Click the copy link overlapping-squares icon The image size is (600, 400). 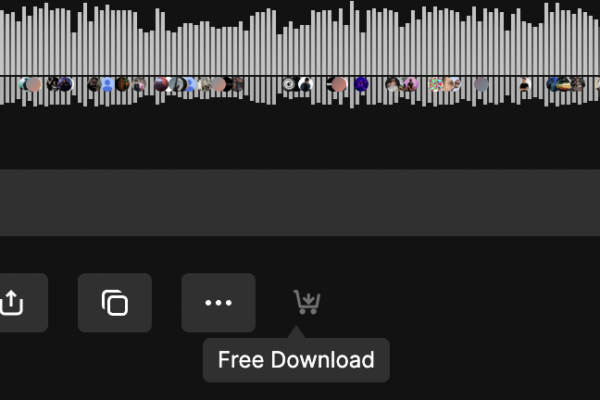click(115, 302)
